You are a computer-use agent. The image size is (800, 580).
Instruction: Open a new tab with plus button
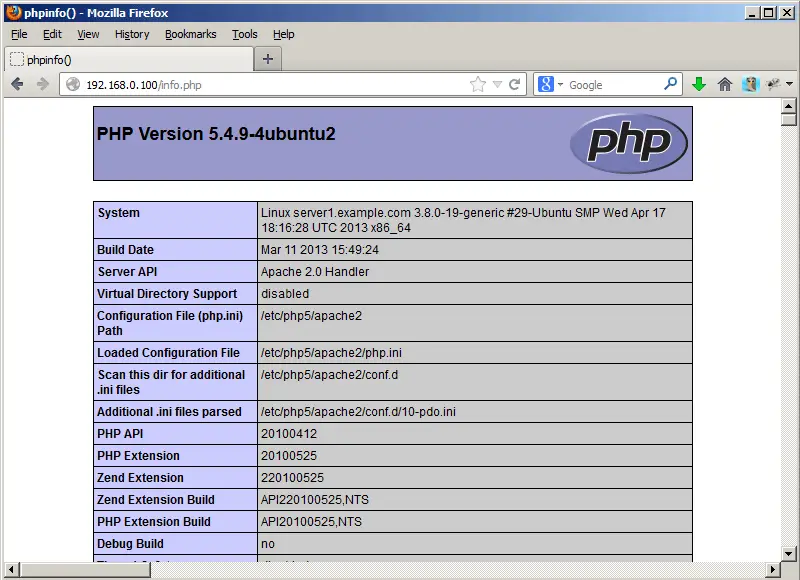coord(268,59)
